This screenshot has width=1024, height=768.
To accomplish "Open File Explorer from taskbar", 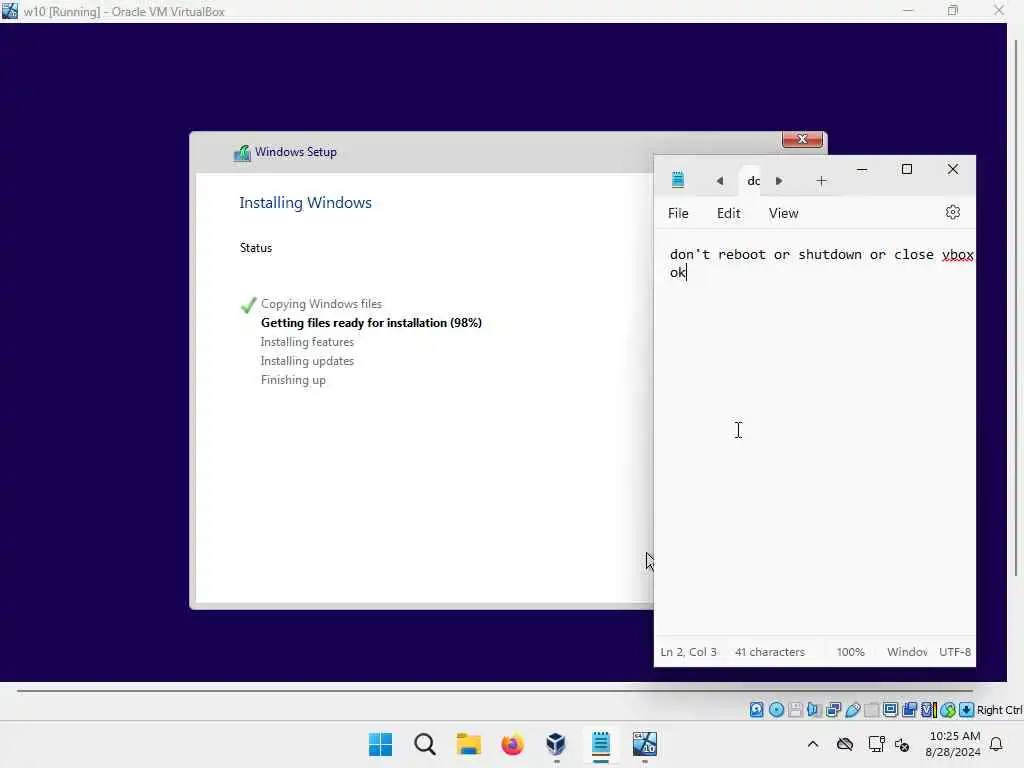I will point(468,744).
